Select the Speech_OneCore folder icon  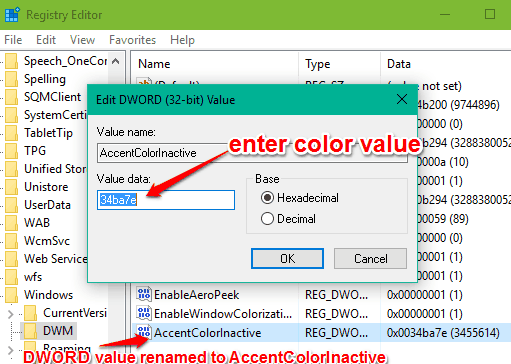click(12, 61)
